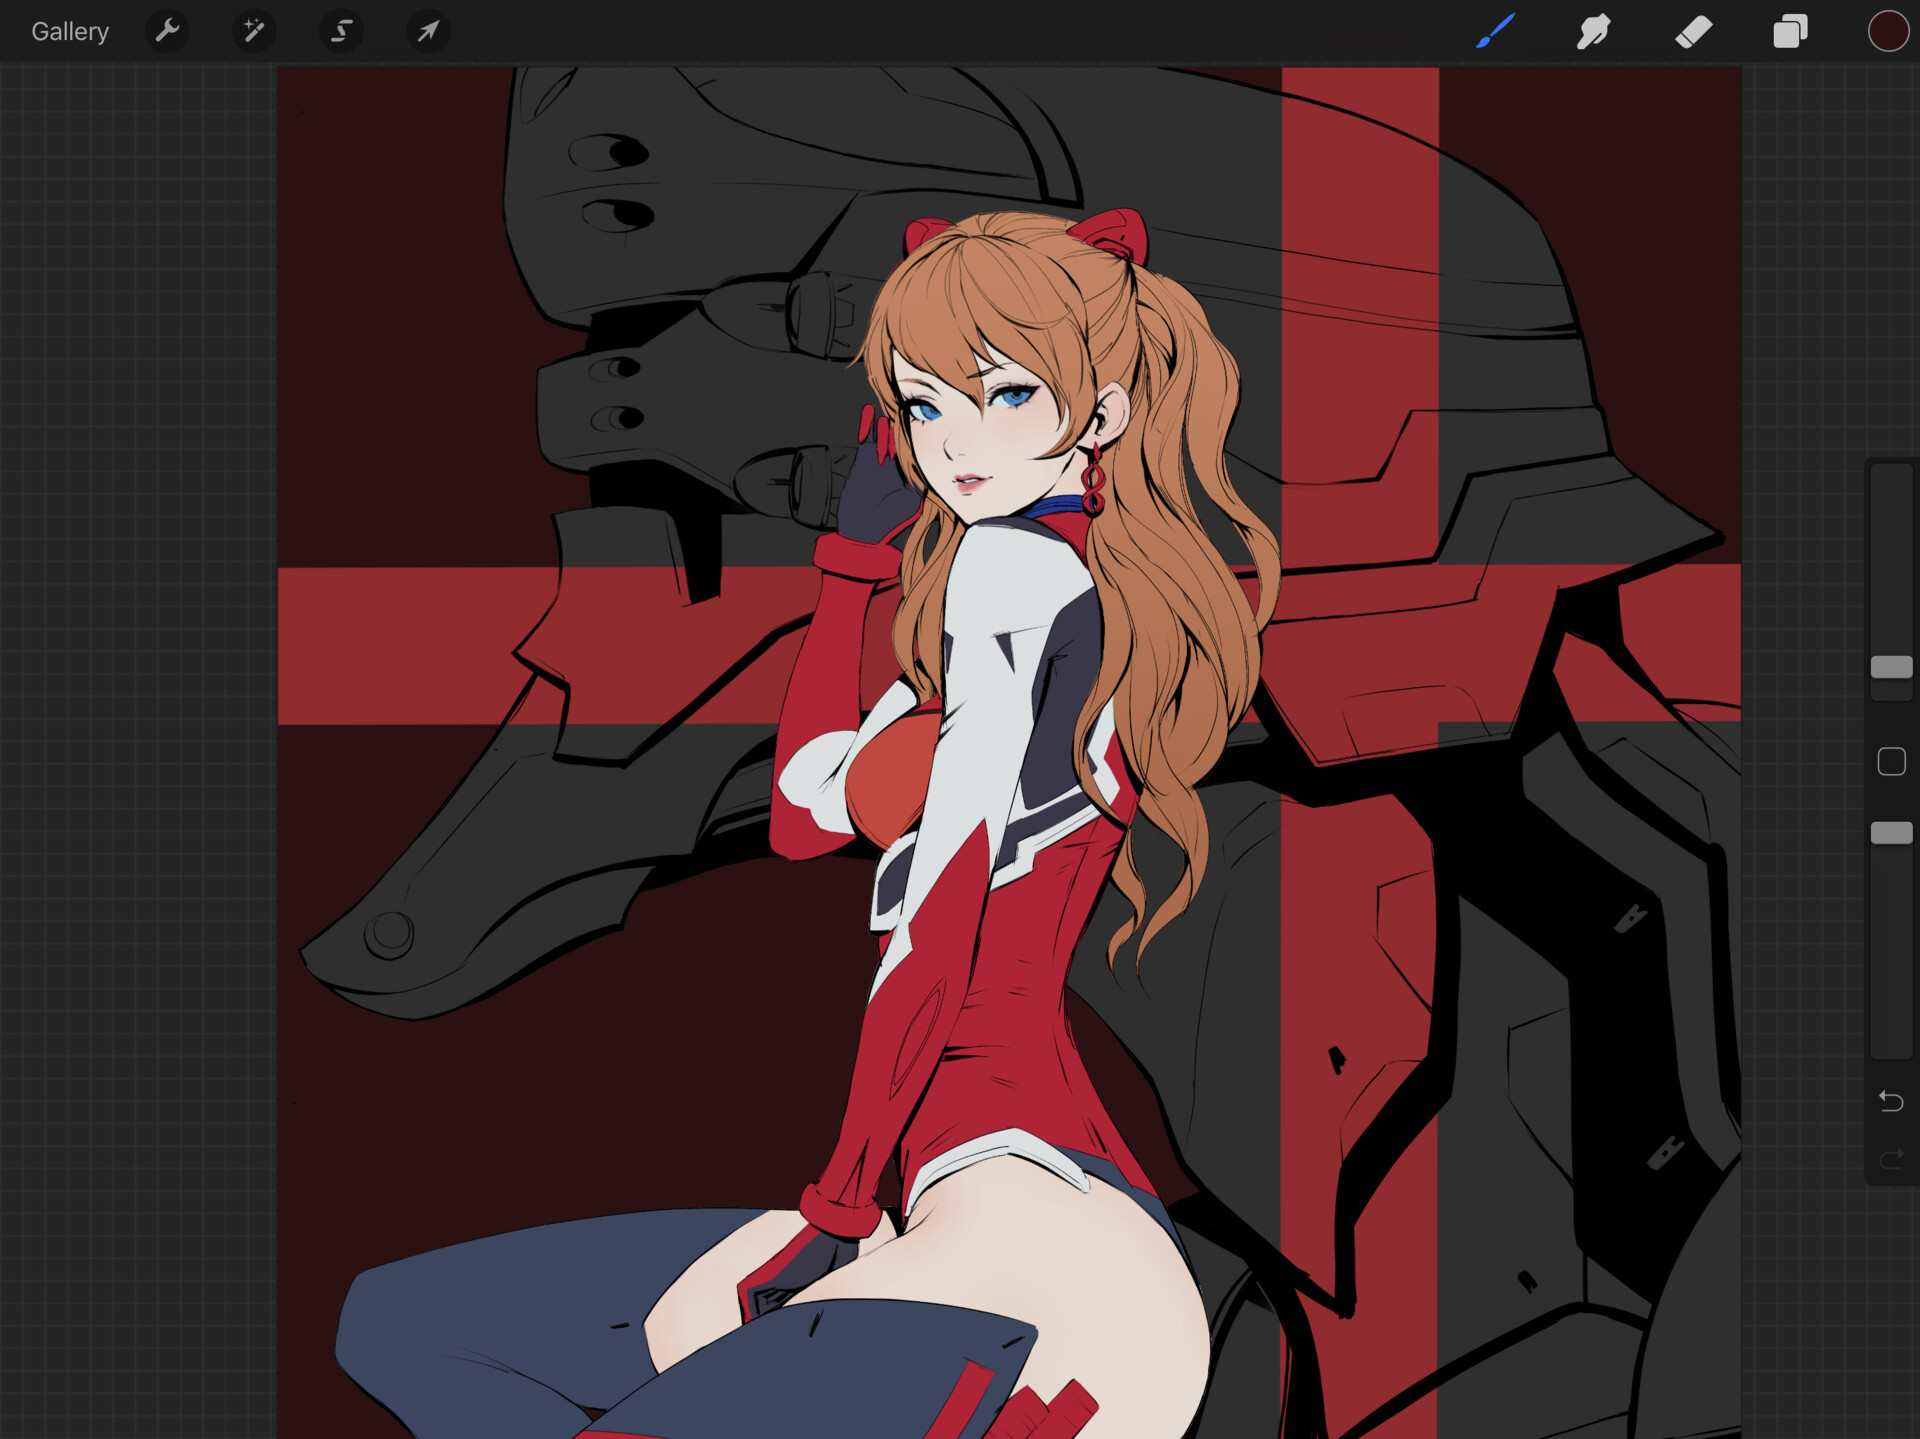Activate the Selection tool
The height and width of the screenshot is (1439, 1920).
click(x=341, y=31)
